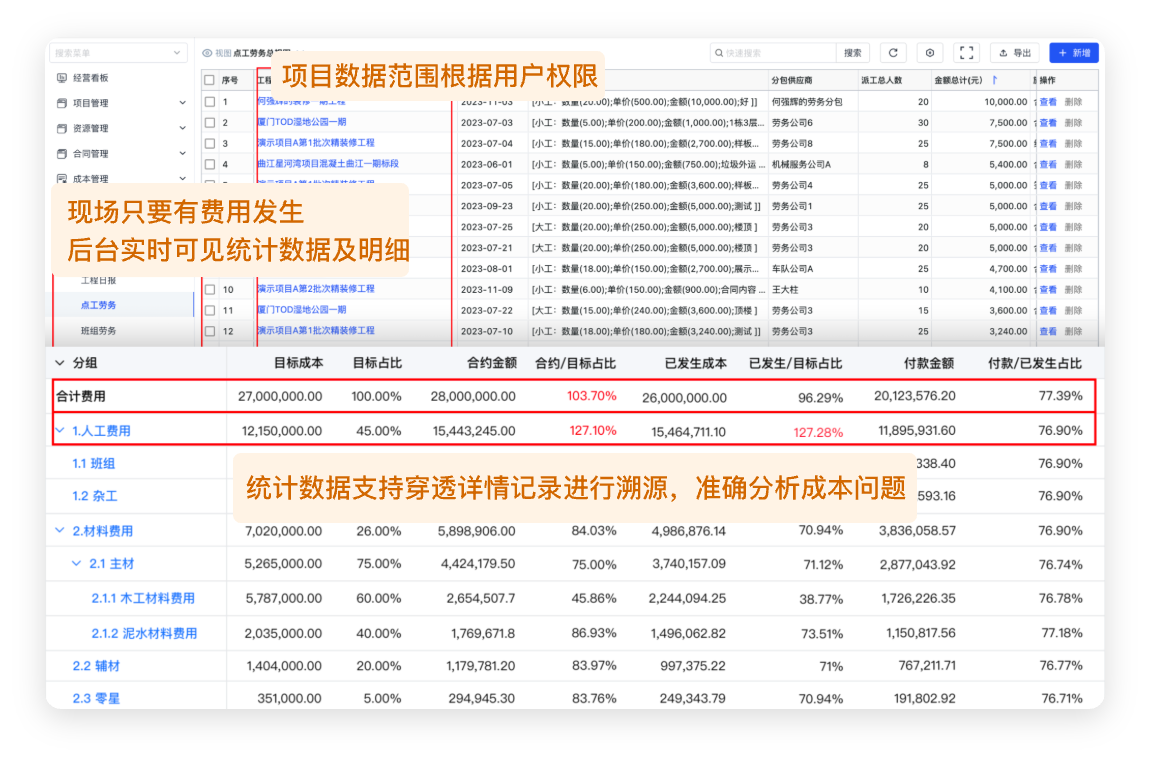Screen dimensions: 1150x762
Task: Click the 20,123,576.20 payment amount cell
Action: tap(915, 396)
